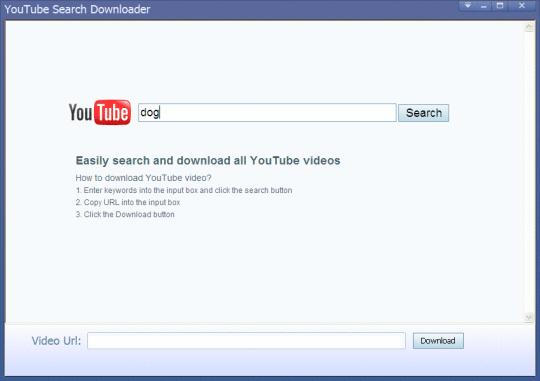Open the title bar dropdown arrow menu

point(467,6)
